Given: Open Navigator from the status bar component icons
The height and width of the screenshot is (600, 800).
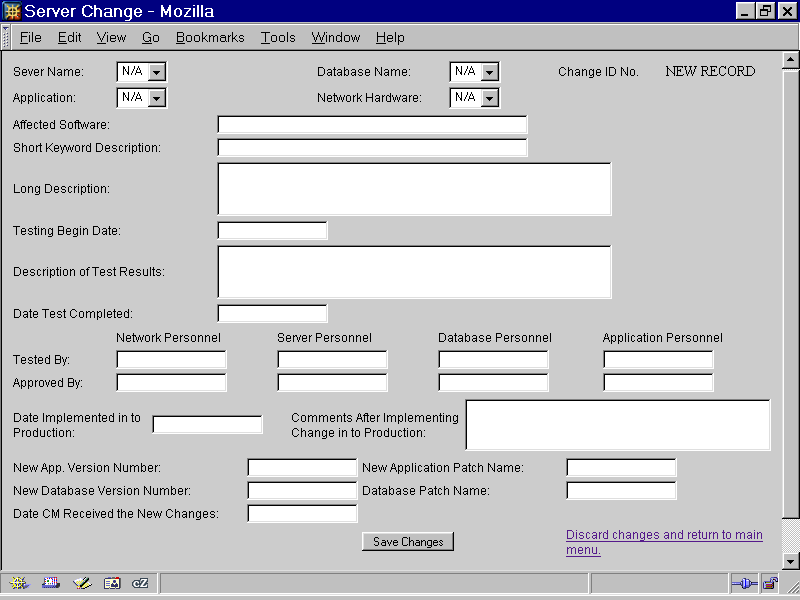Looking at the screenshot, I should click(19, 583).
